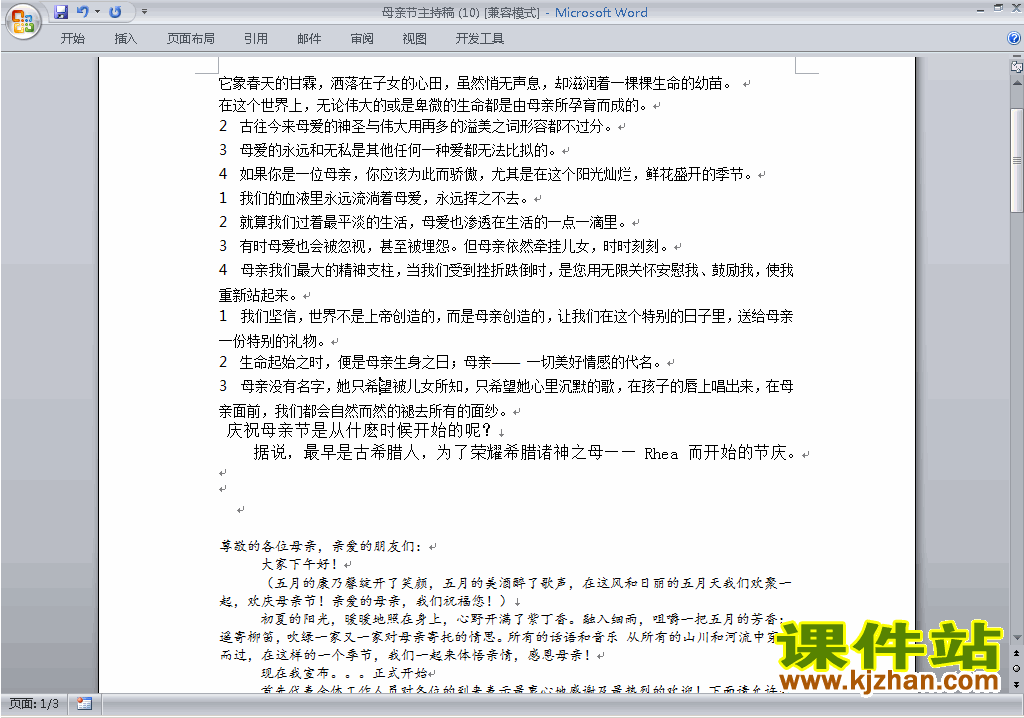Viewport: 1024px width, 718px height.
Task: Open the 开始 ribbon tab
Action: 72,39
